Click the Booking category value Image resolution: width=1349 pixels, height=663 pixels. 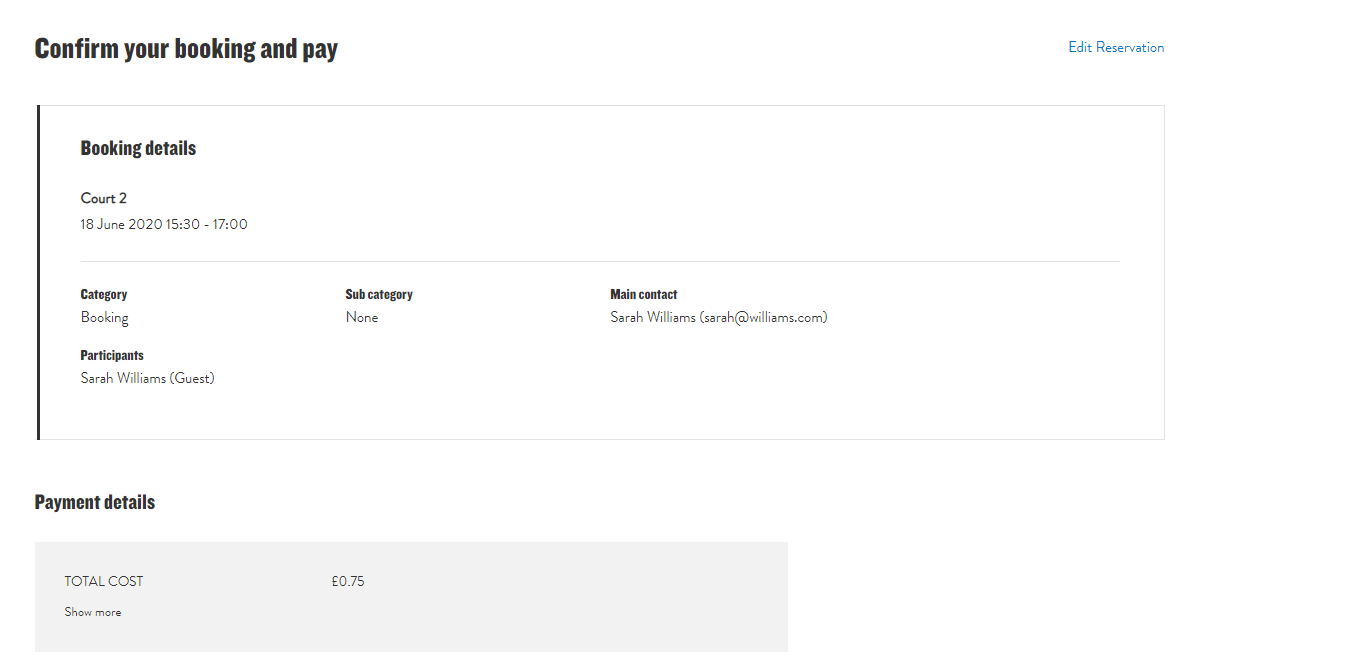pos(105,317)
